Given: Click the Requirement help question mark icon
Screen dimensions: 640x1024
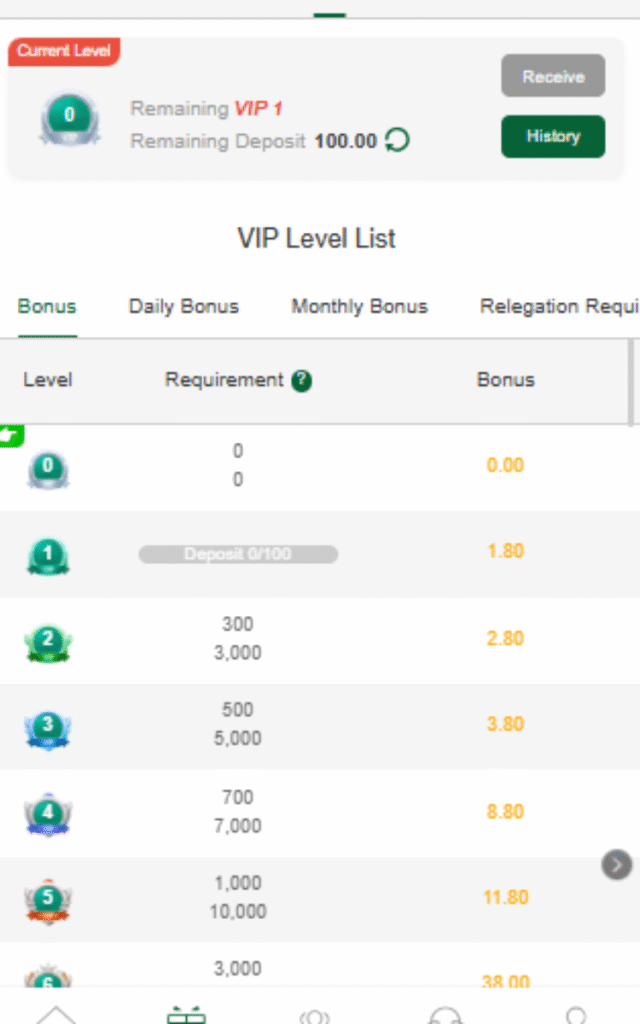Looking at the screenshot, I should [302, 381].
